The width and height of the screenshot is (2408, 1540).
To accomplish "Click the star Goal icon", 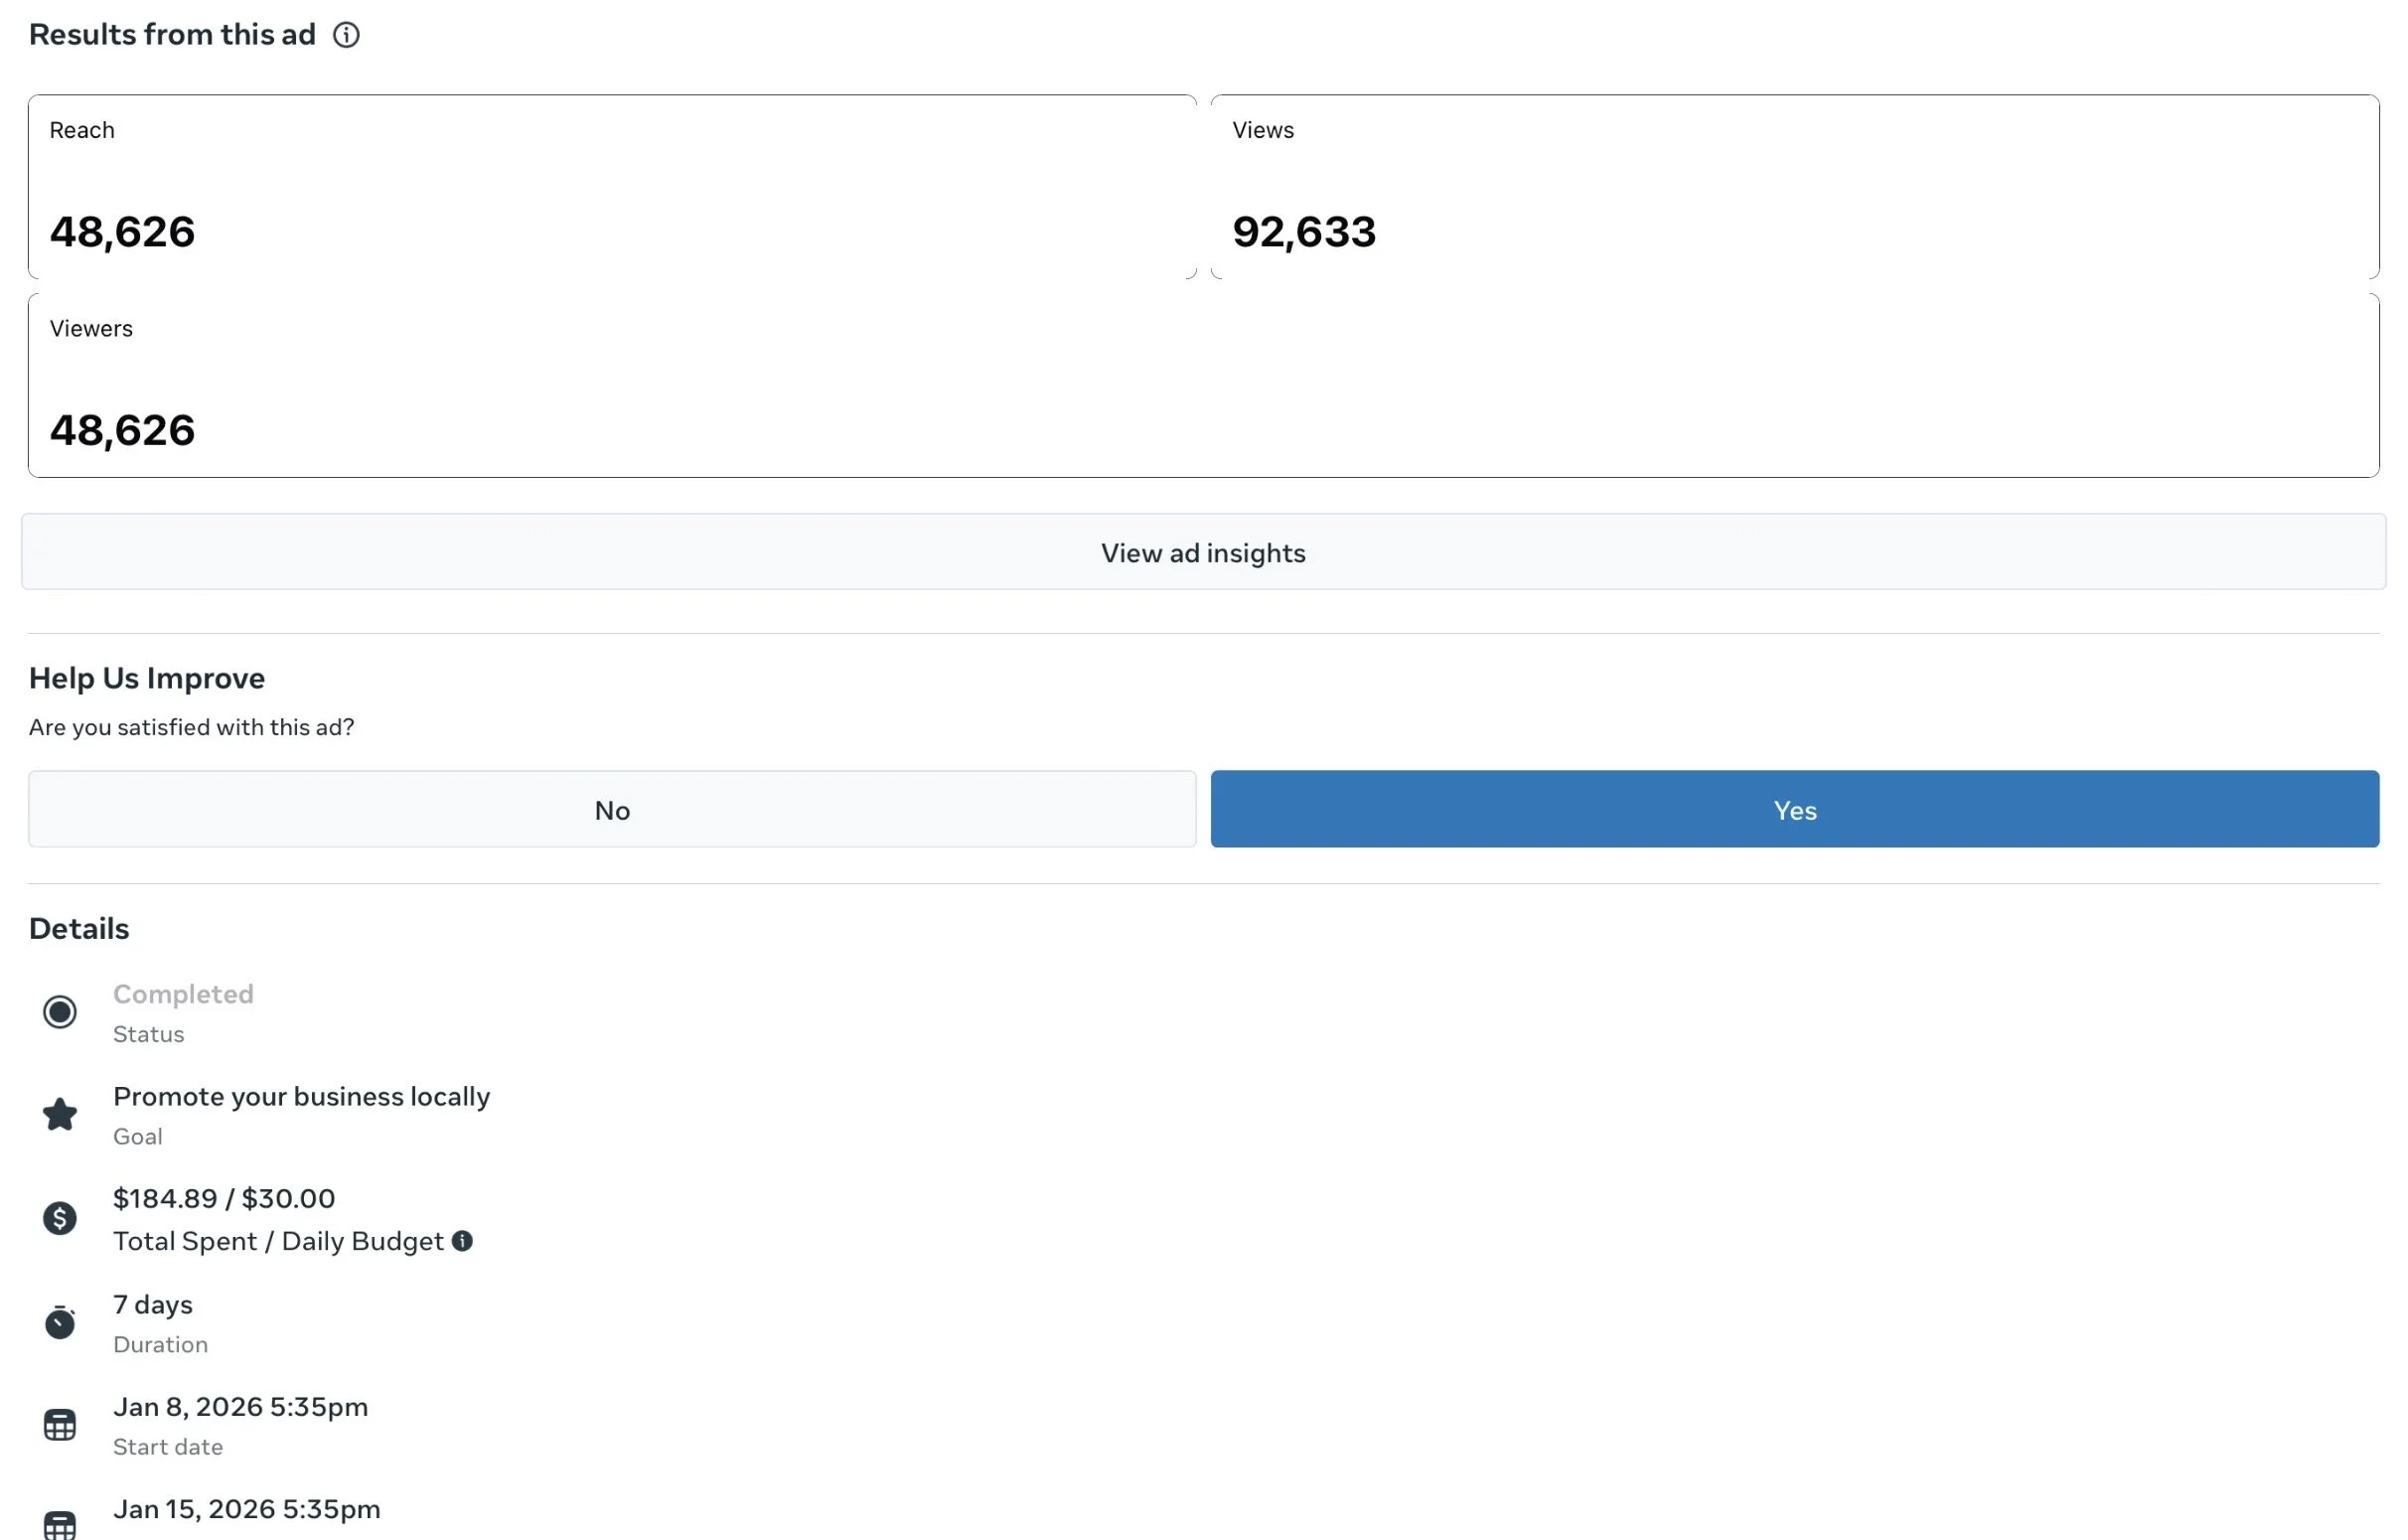I will 60,1114.
